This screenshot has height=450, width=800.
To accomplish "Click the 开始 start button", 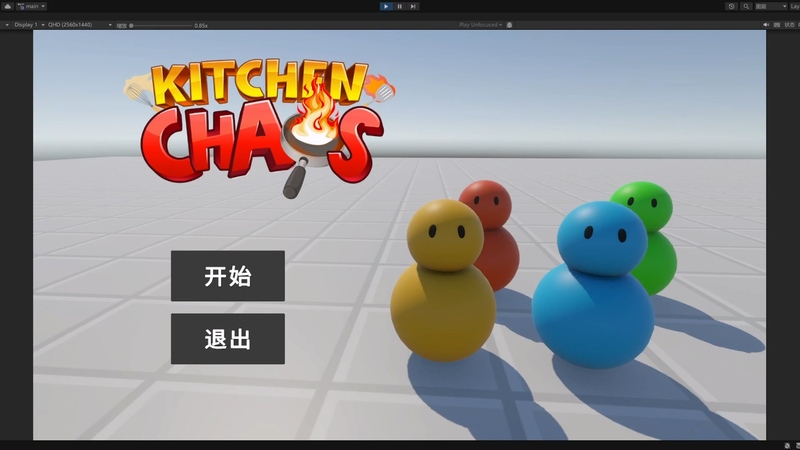I will [x=228, y=276].
